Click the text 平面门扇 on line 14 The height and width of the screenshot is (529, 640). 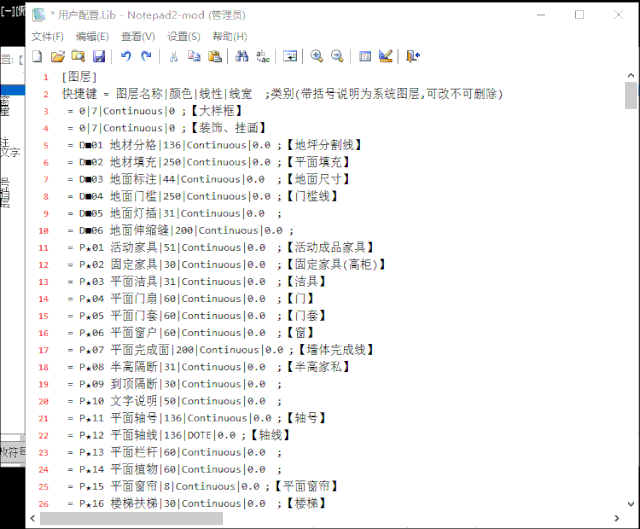pos(134,299)
